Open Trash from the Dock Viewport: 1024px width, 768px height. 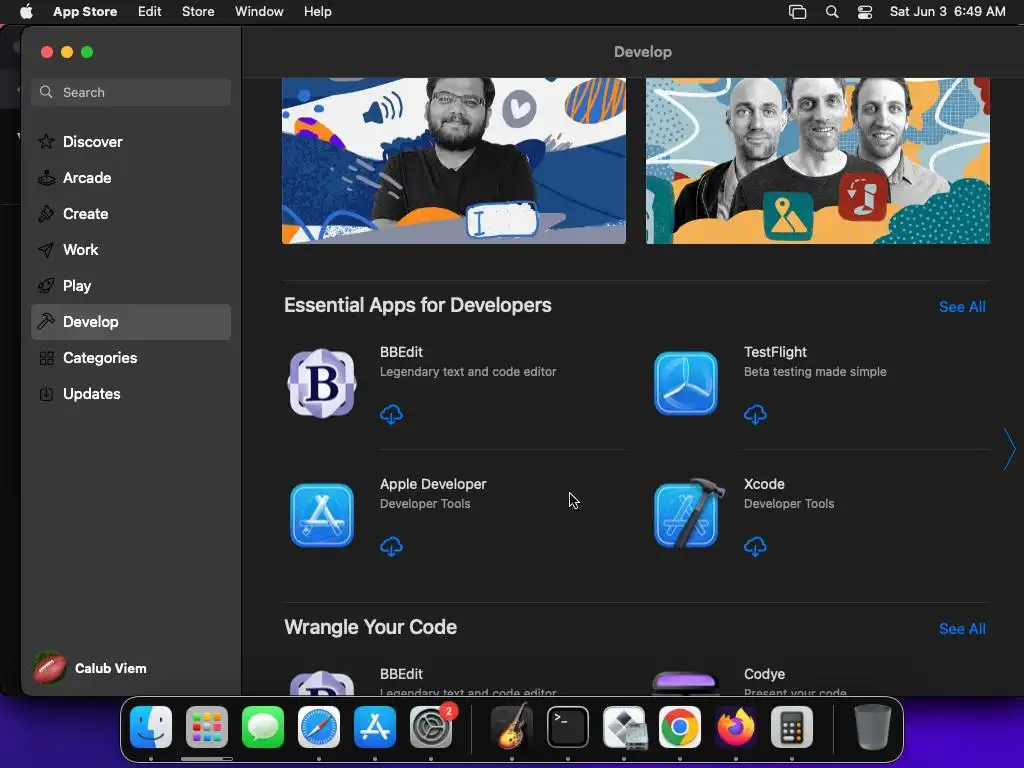click(x=872, y=727)
